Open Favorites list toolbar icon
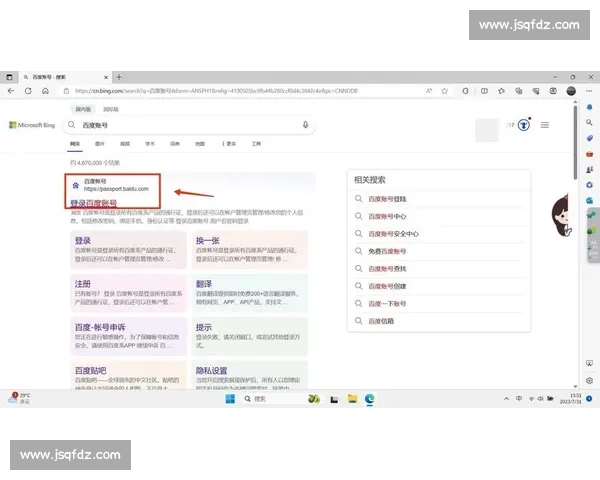Screen dimensions: 600x480 [501, 91]
